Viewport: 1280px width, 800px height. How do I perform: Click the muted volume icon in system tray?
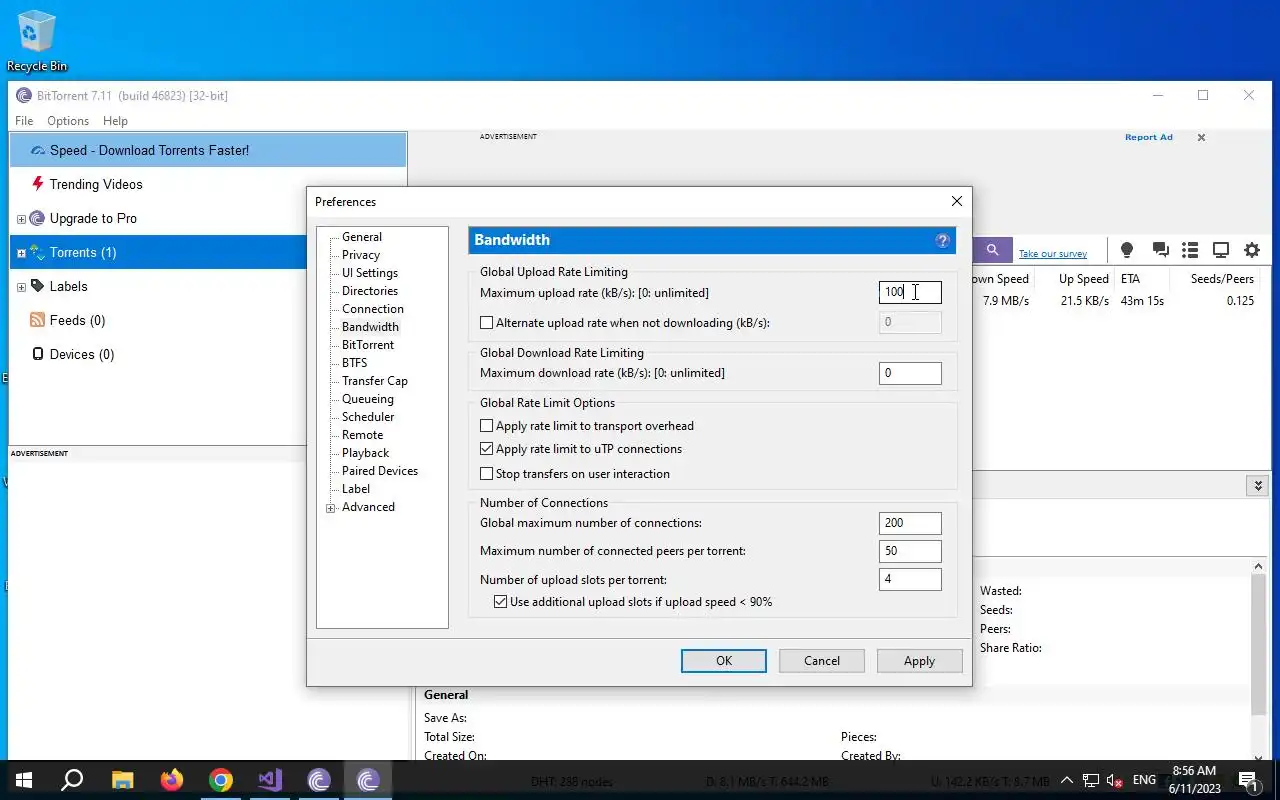[x=1114, y=780]
